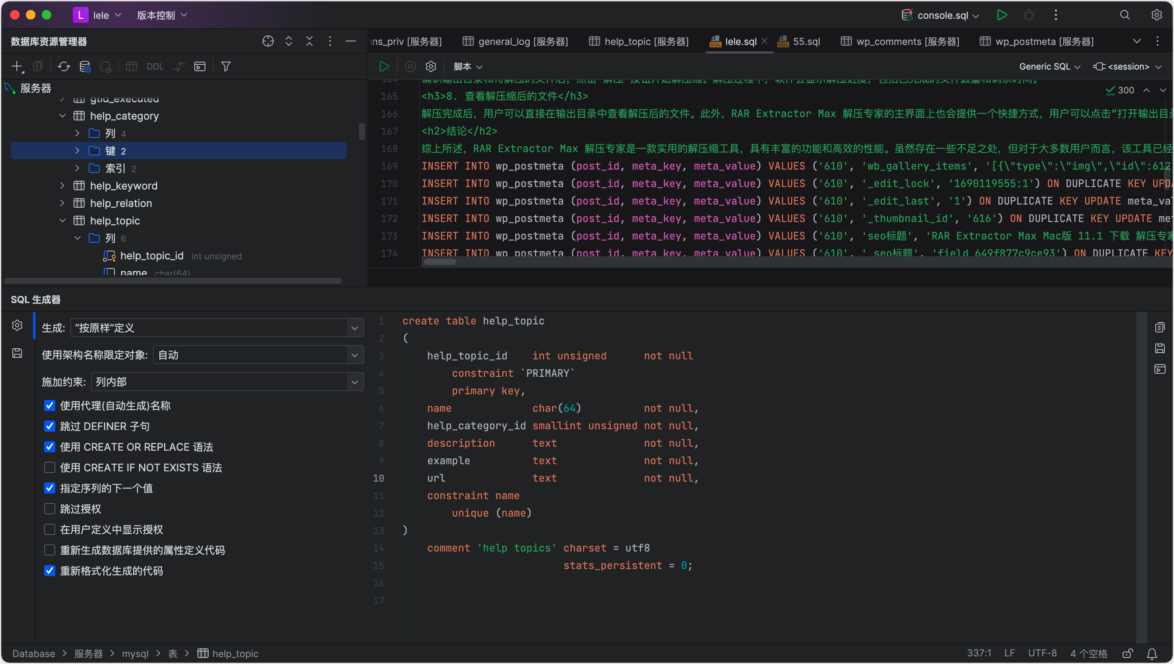Open query history clock icon in editor toolbar
The height and width of the screenshot is (664, 1174).
pos(410,67)
